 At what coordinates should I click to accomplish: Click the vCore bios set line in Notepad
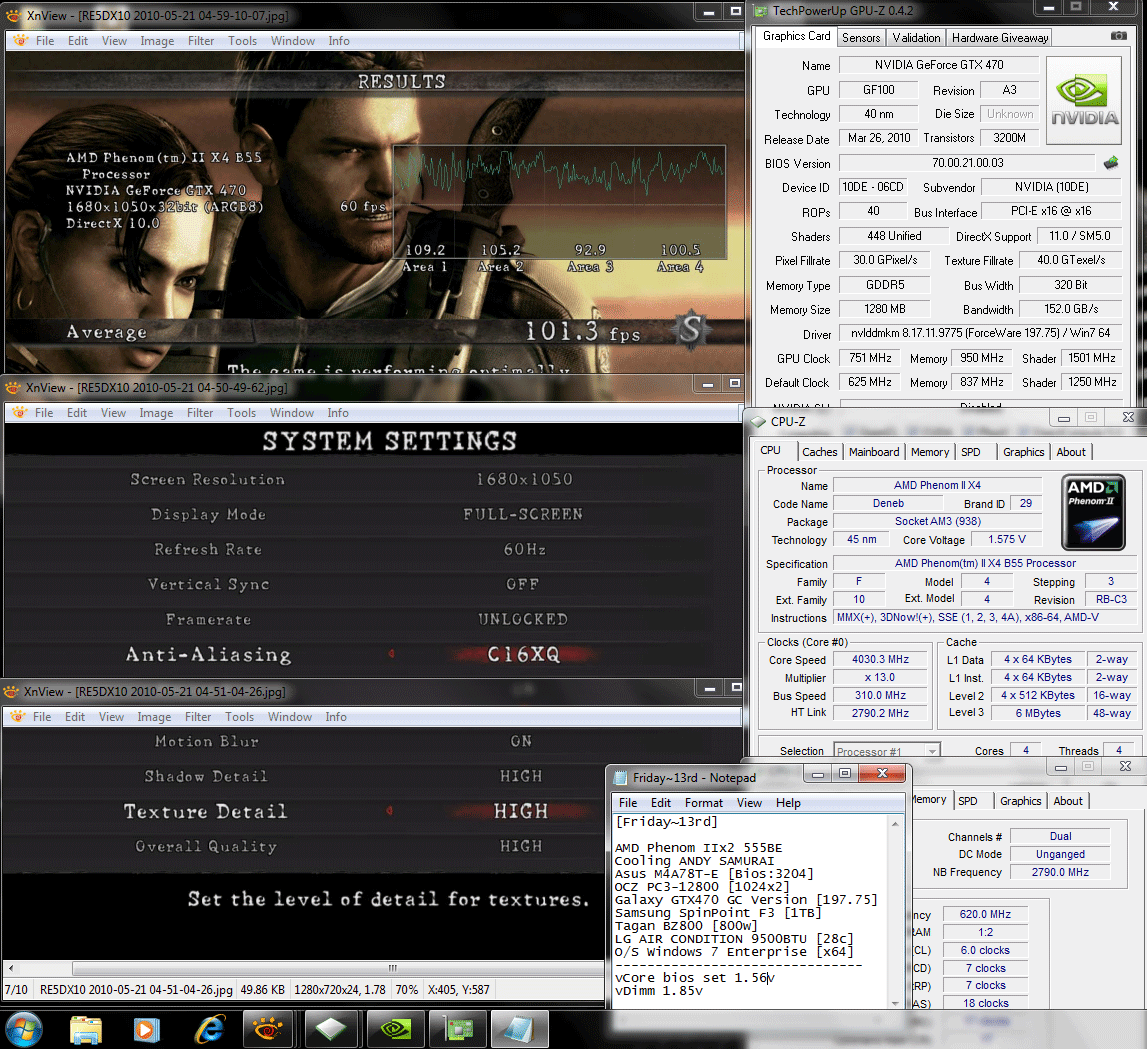click(x=694, y=977)
